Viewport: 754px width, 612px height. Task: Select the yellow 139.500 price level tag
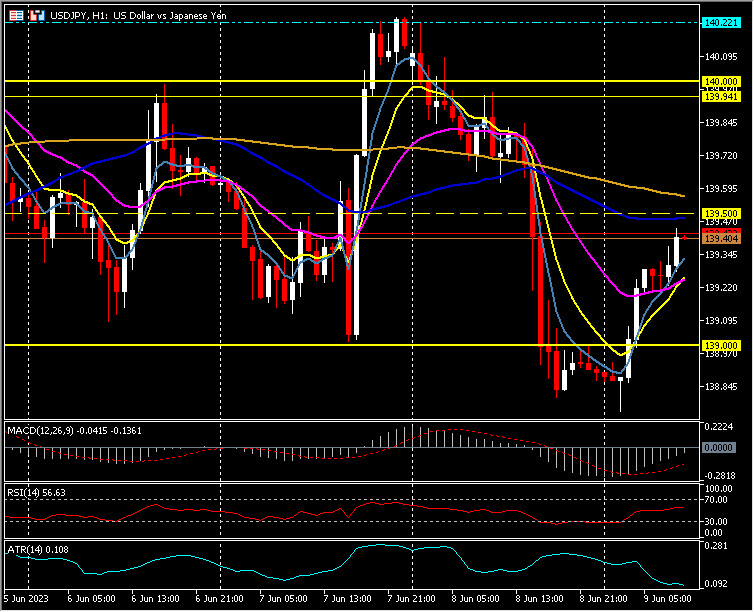click(720, 214)
